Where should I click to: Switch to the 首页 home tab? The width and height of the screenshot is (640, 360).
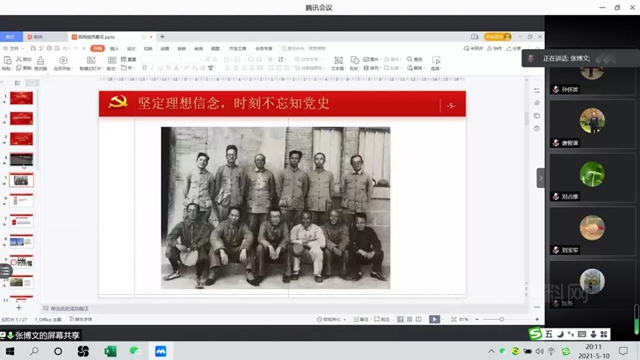tap(11, 37)
